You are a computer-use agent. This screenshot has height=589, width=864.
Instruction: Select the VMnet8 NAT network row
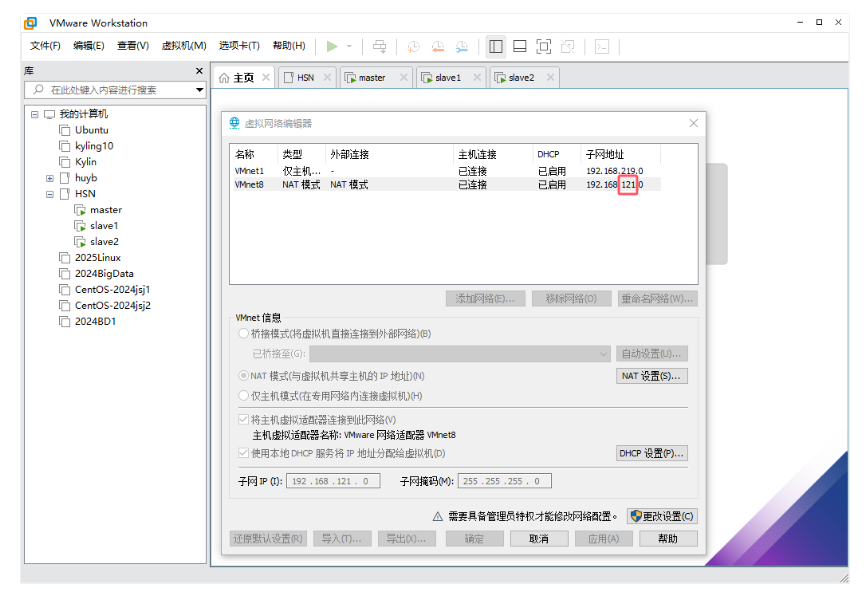(445, 185)
